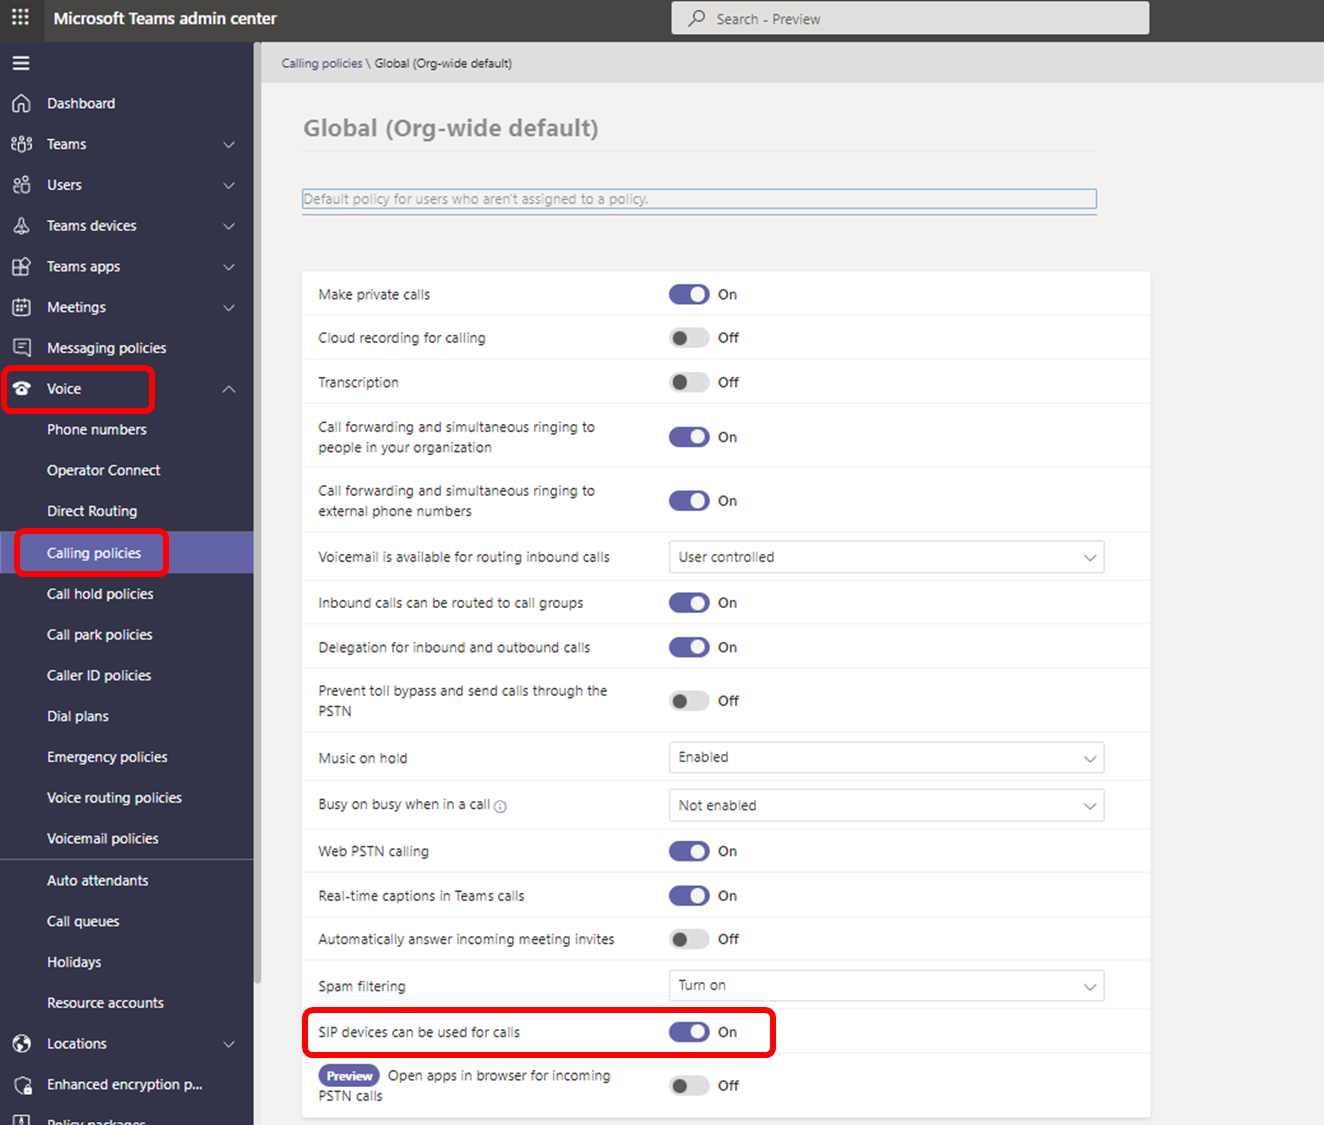Click the Locations globe icon

click(x=21, y=1044)
